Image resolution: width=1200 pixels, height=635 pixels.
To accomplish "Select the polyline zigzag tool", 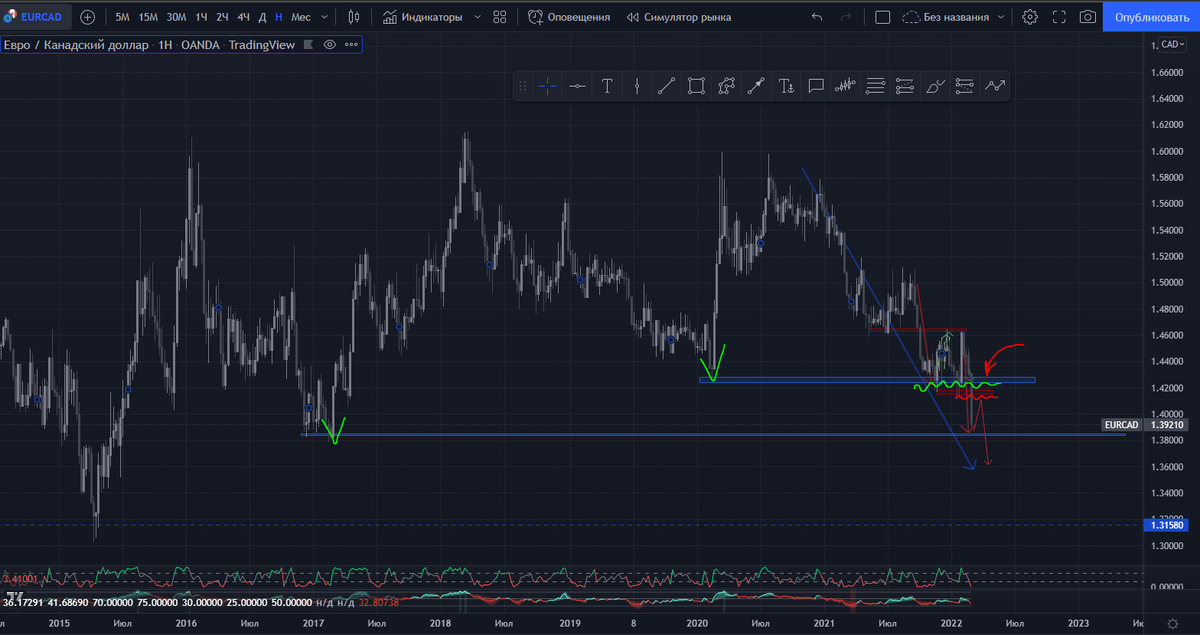I will click(x=996, y=86).
